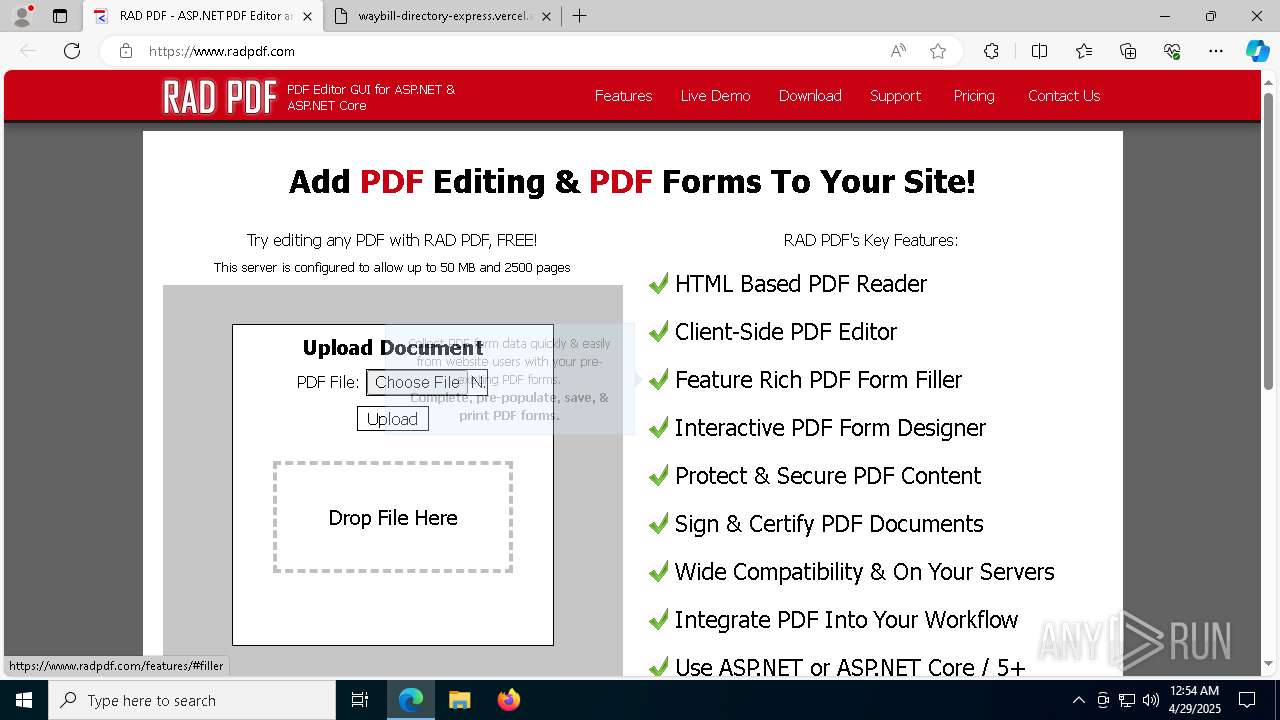
Task: Open the network status tray icon
Action: [1127, 700]
